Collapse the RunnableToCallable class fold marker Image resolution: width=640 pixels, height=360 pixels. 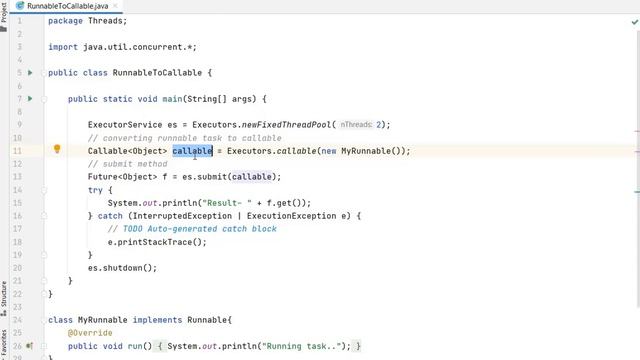(44, 73)
